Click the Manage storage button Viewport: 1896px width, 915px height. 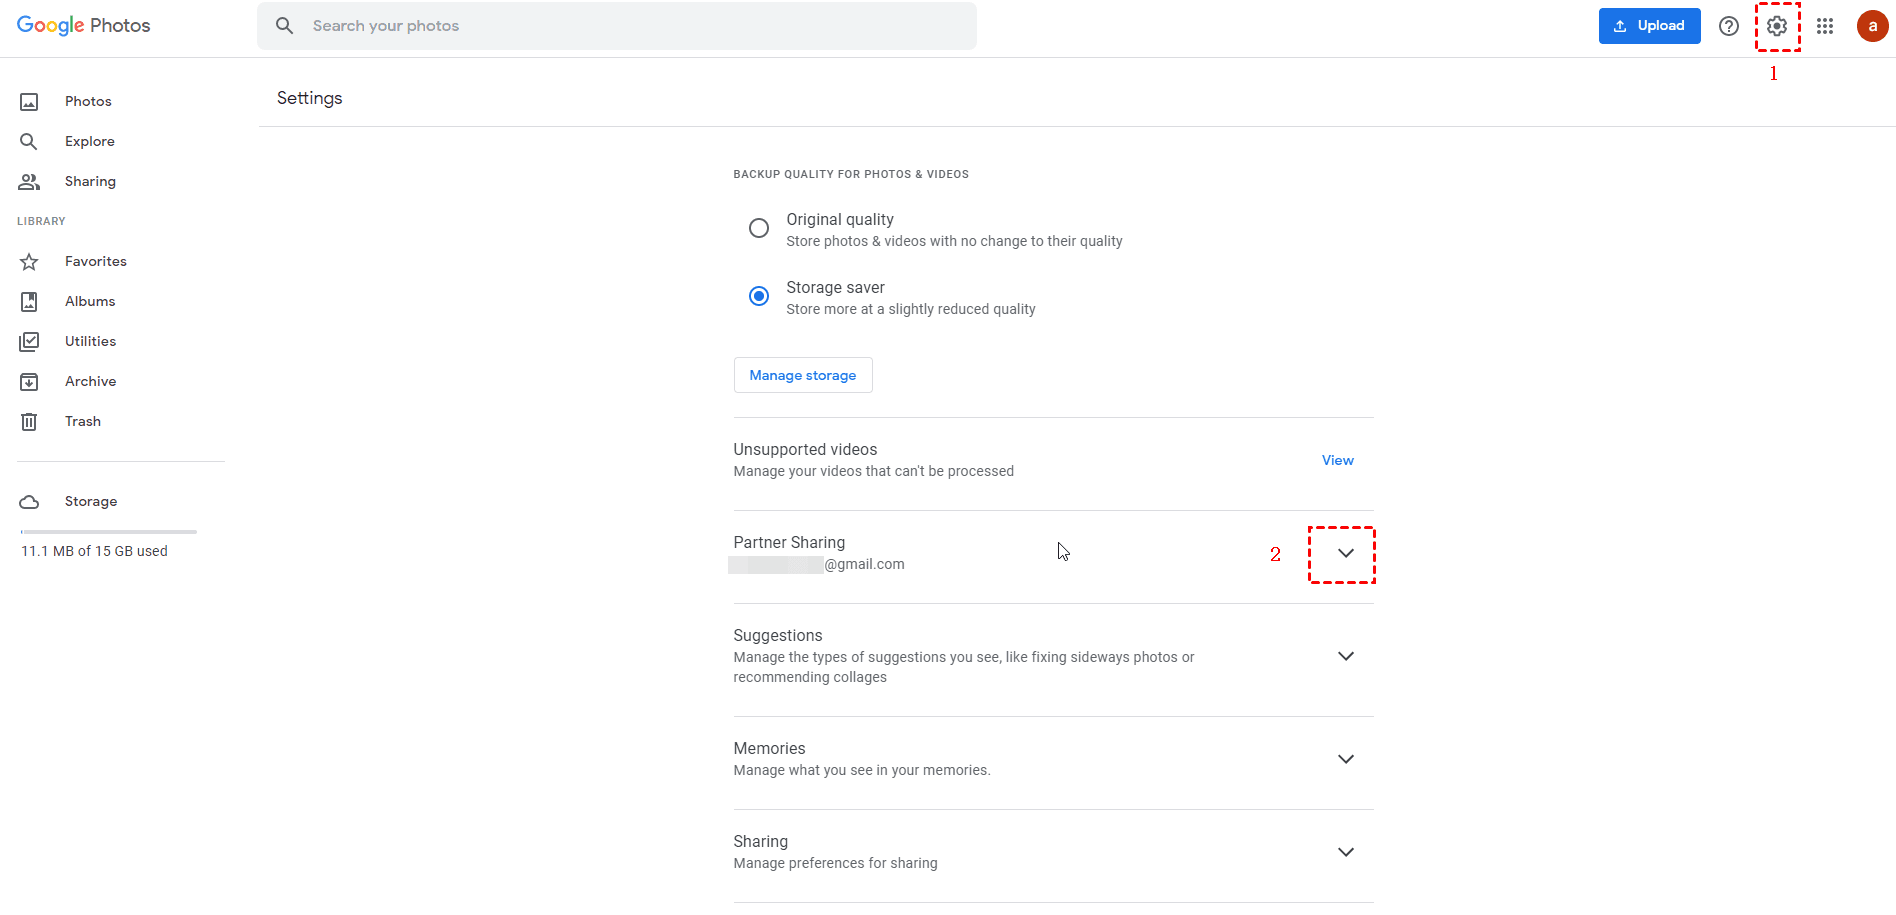pos(803,376)
